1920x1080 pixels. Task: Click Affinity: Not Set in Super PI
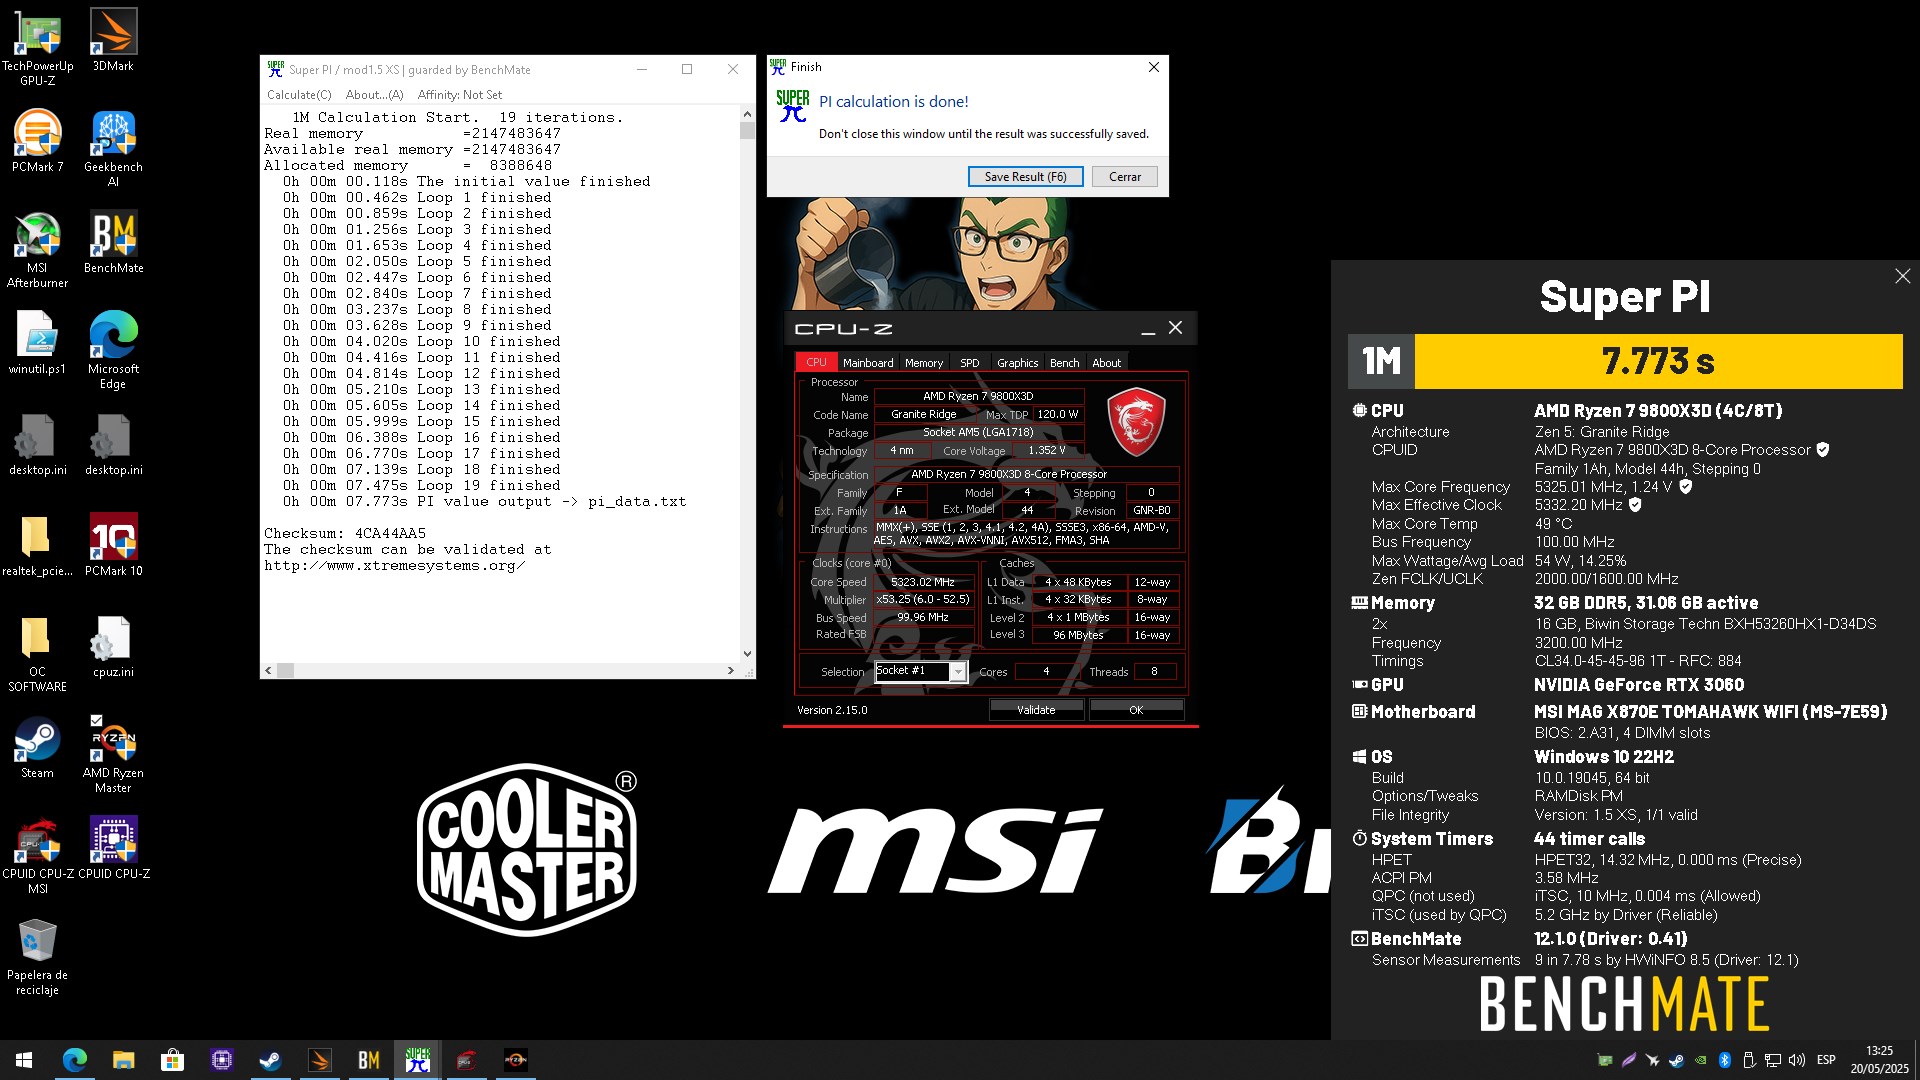pos(460,95)
